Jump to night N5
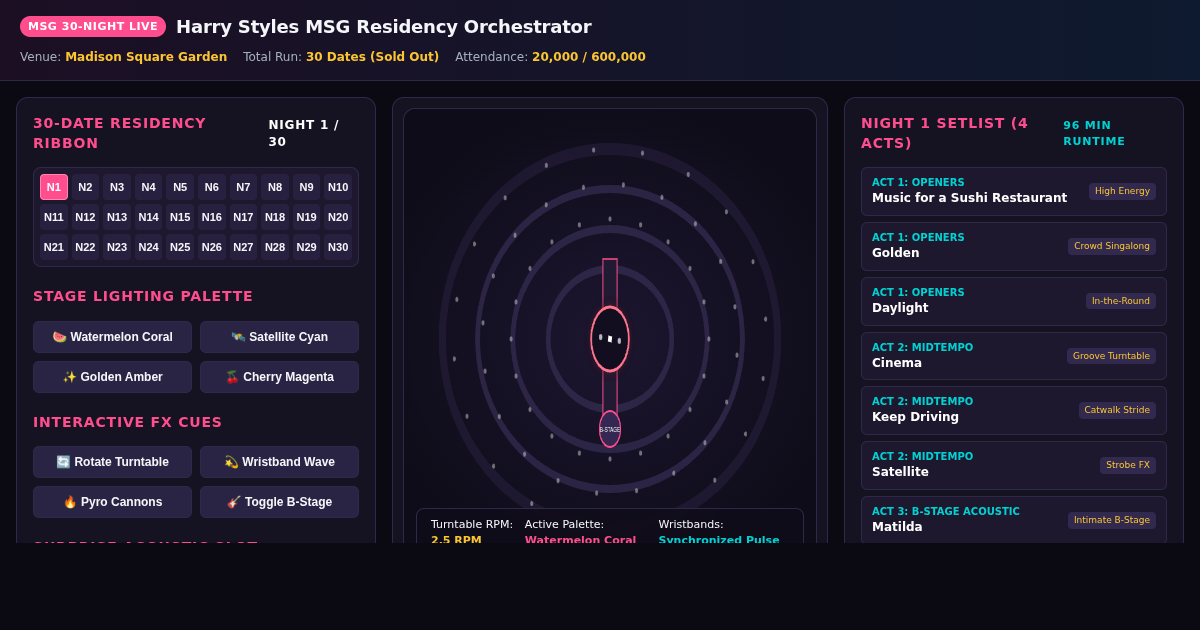 (180, 187)
